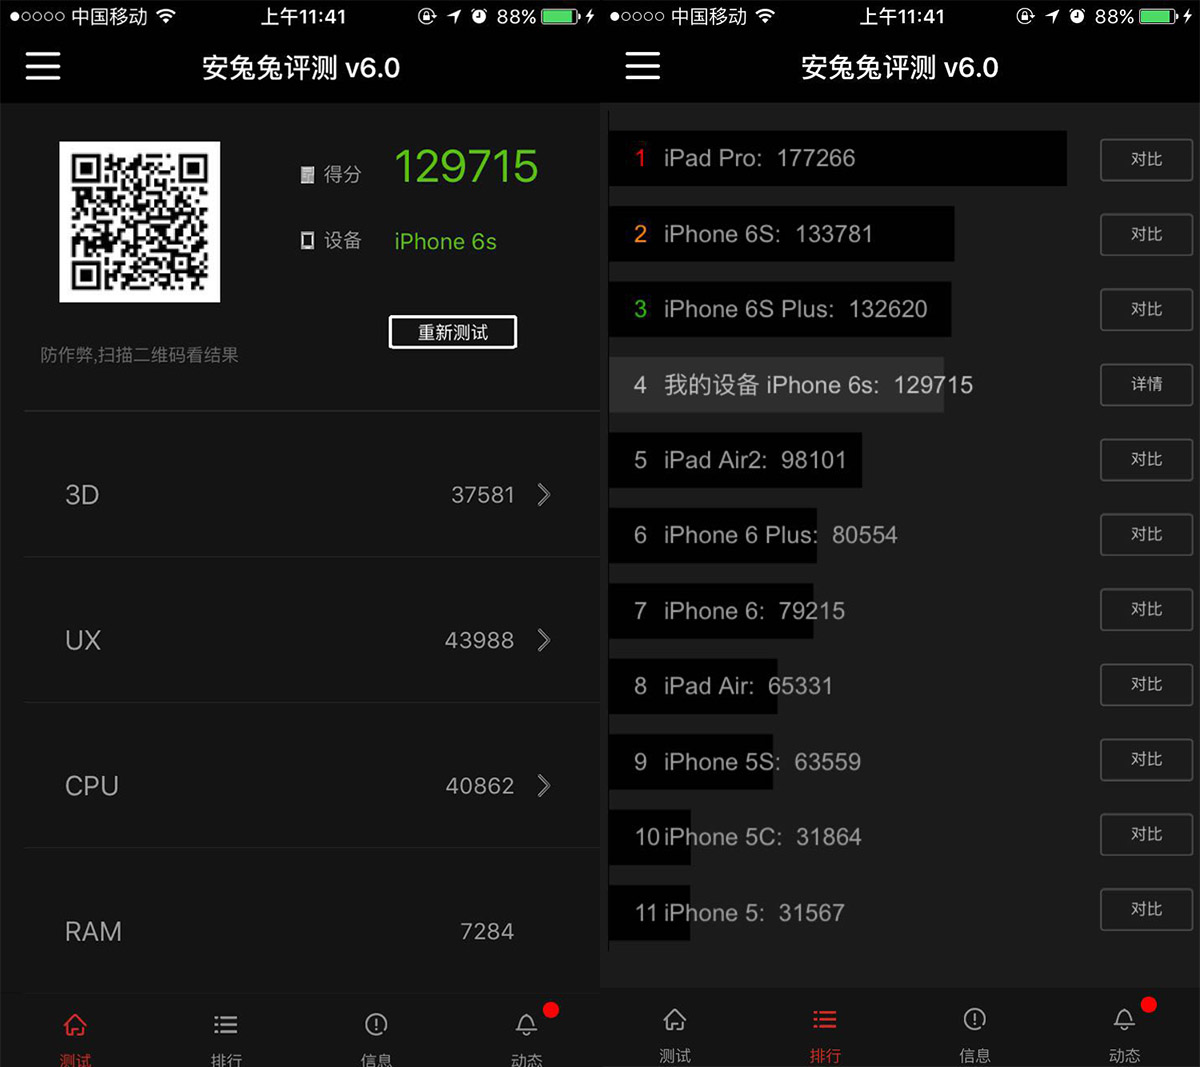Tap rotation lock icon in left status bar
1200x1067 pixels.
pyautogui.click(x=427, y=16)
